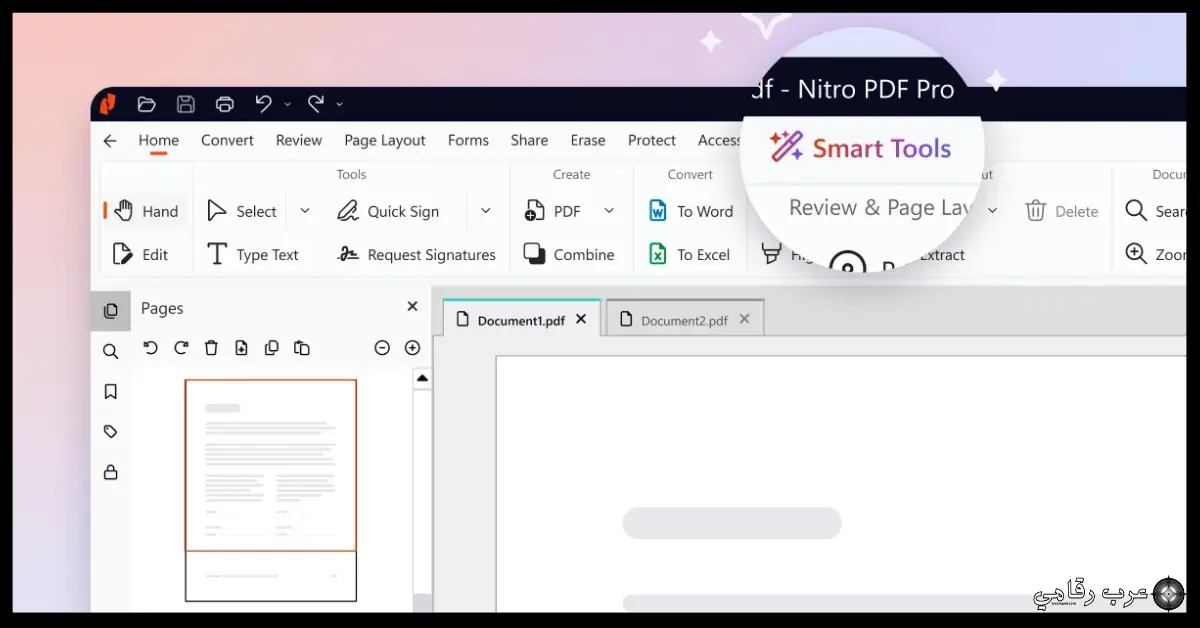Activate the Type Text tool
Viewport: 1200px width, 628px height.
[x=252, y=254]
